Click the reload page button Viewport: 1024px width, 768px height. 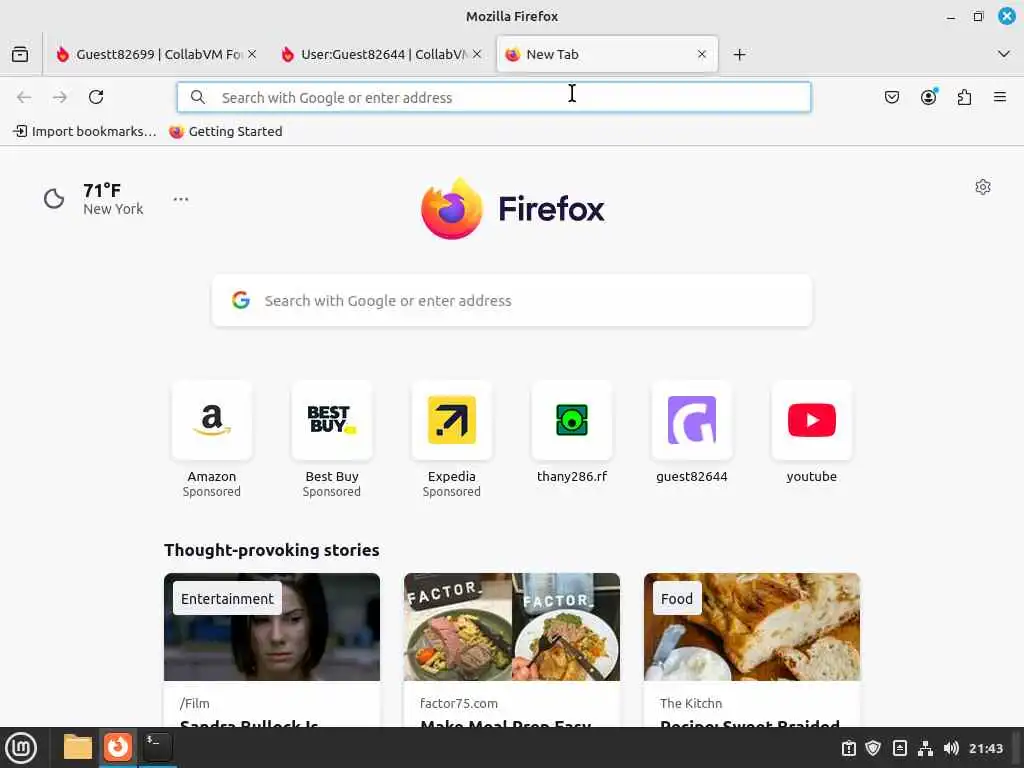tap(96, 97)
